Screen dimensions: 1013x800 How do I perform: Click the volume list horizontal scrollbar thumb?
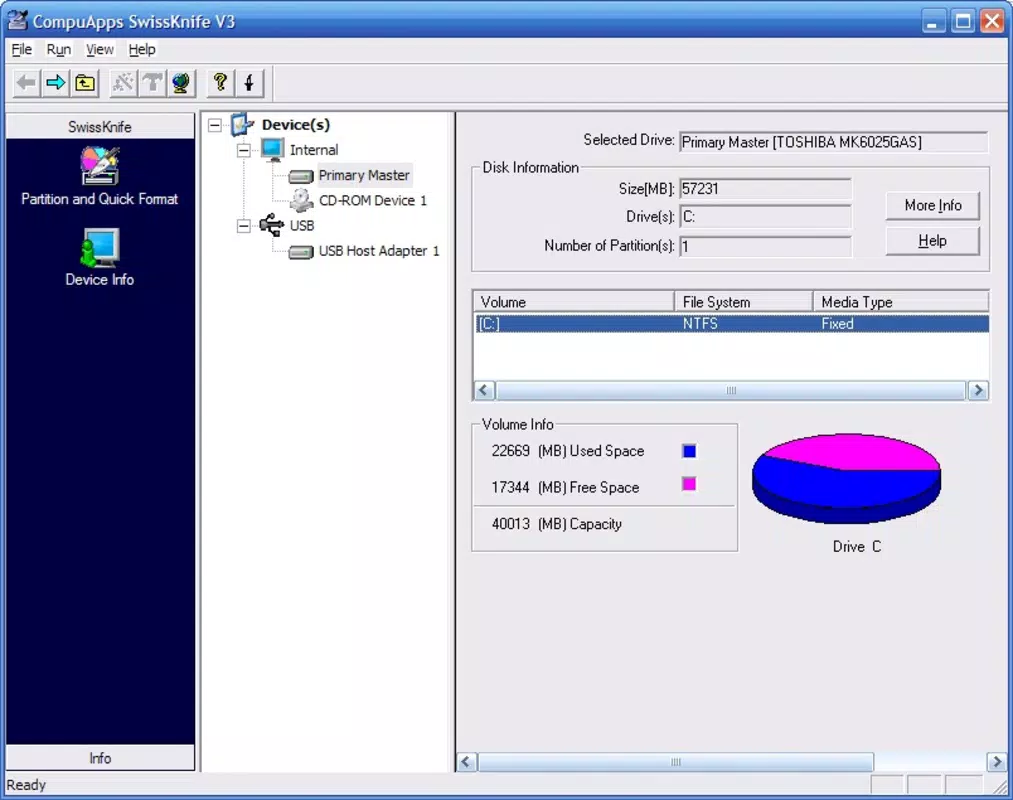[731, 390]
